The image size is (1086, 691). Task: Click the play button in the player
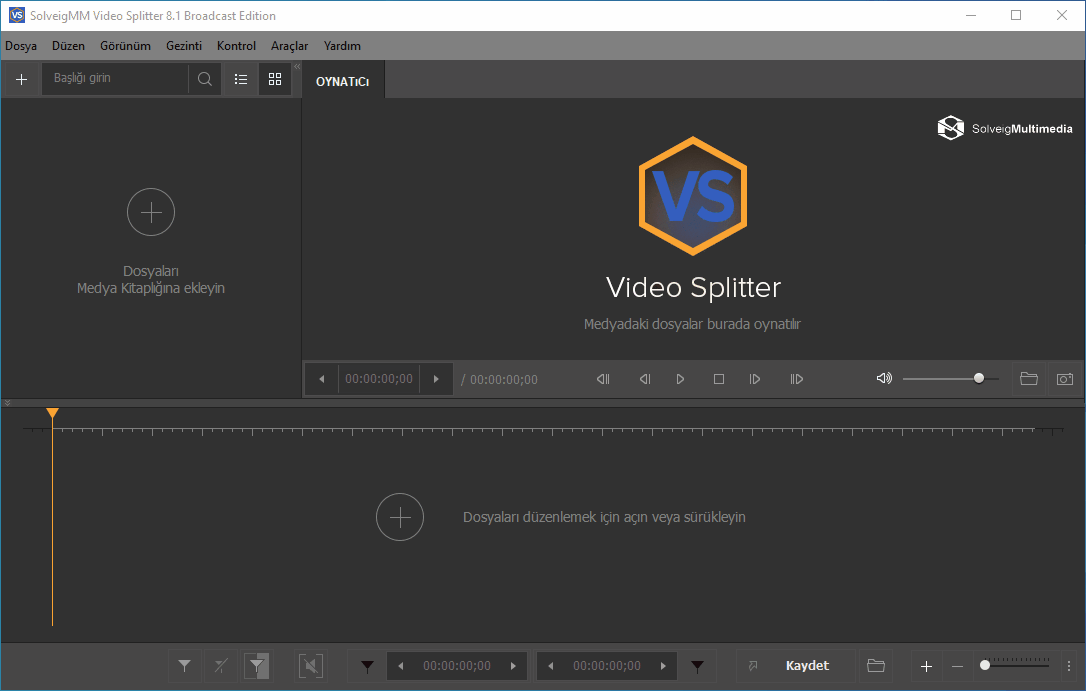click(680, 379)
